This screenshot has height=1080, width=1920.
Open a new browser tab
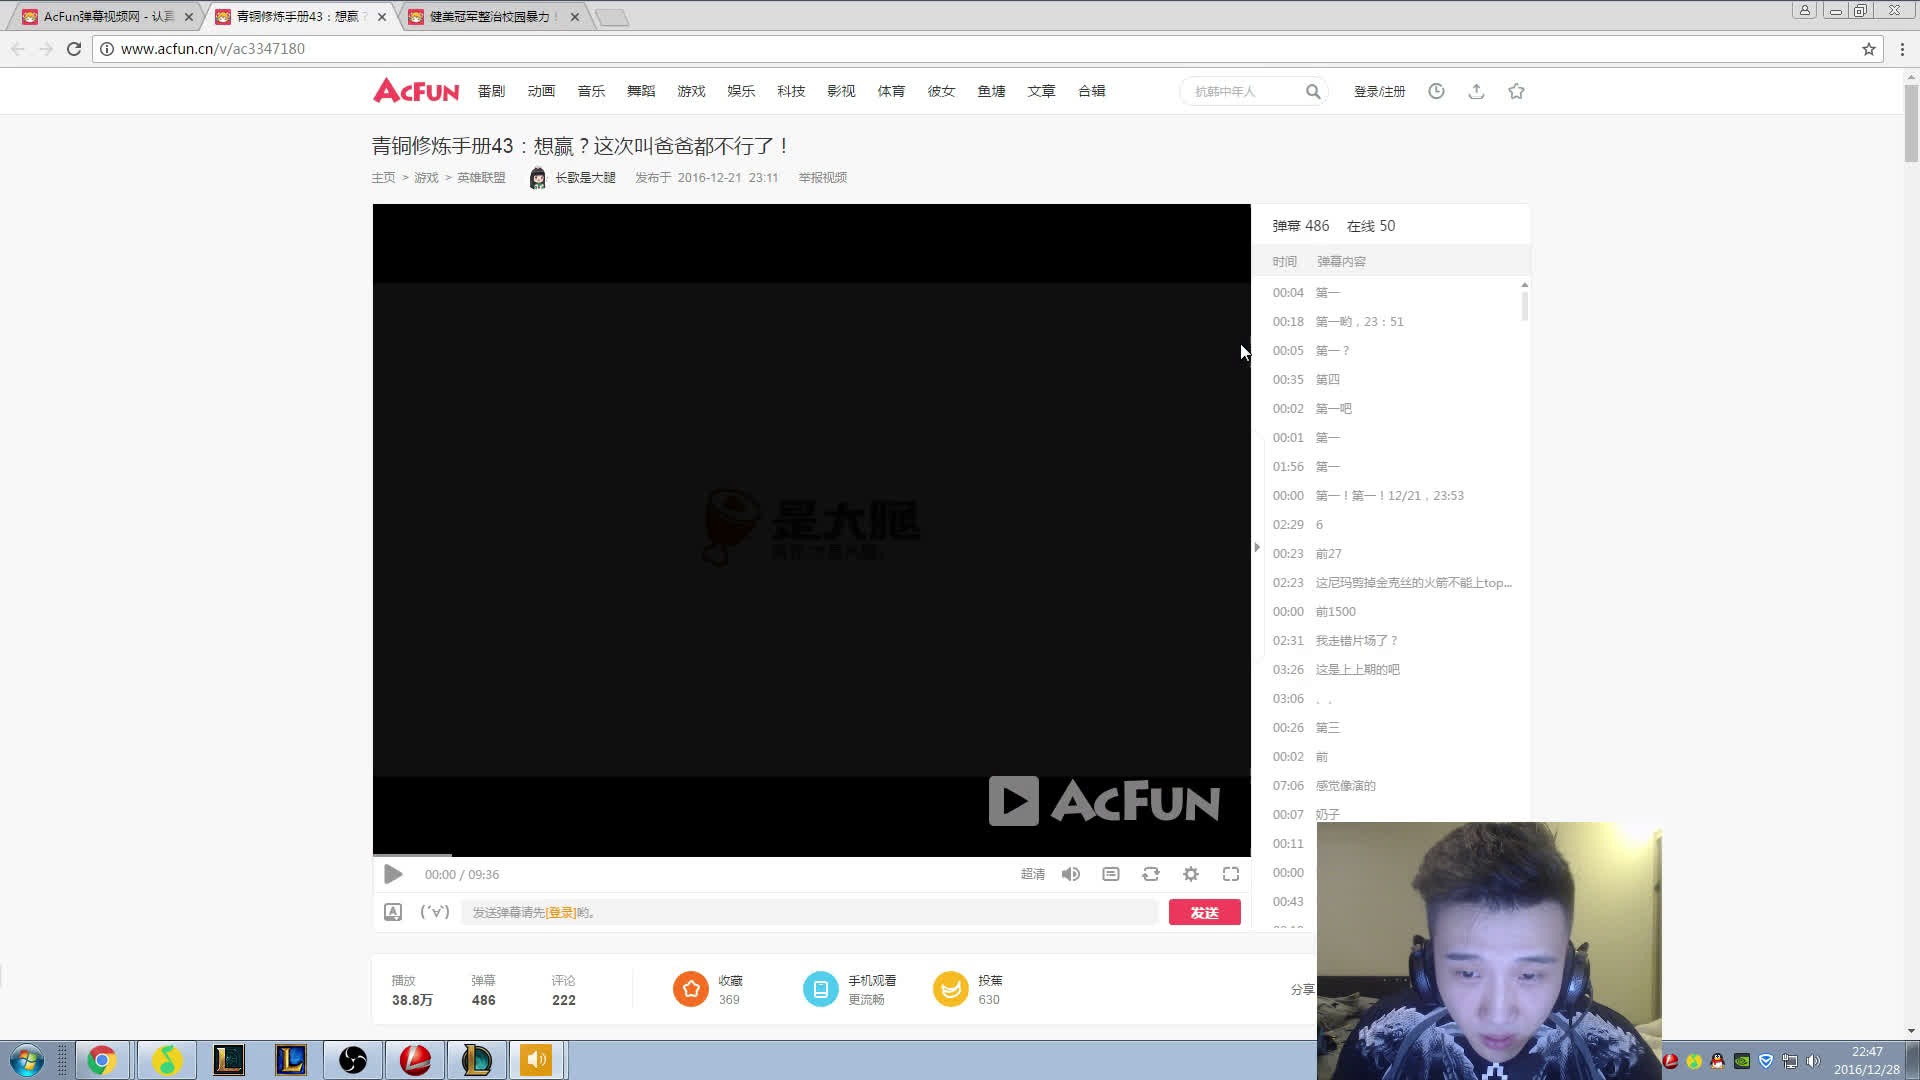pyautogui.click(x=612, y=17)
